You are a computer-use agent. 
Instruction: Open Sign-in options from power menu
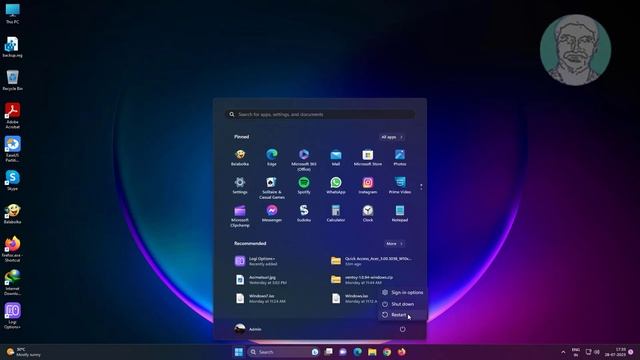point(402,292)
